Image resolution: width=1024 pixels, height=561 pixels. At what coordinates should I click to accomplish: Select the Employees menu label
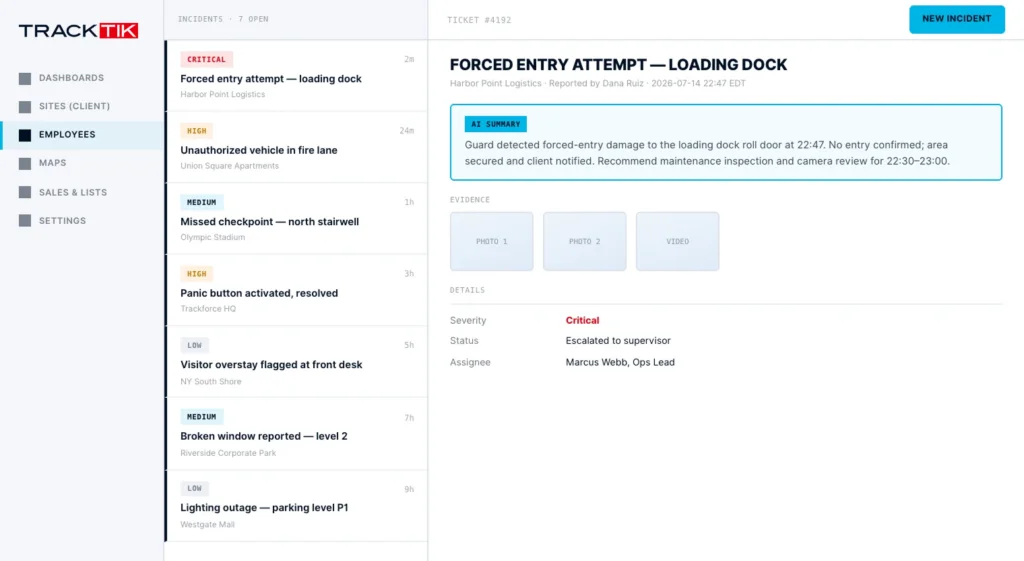point(67,135)
